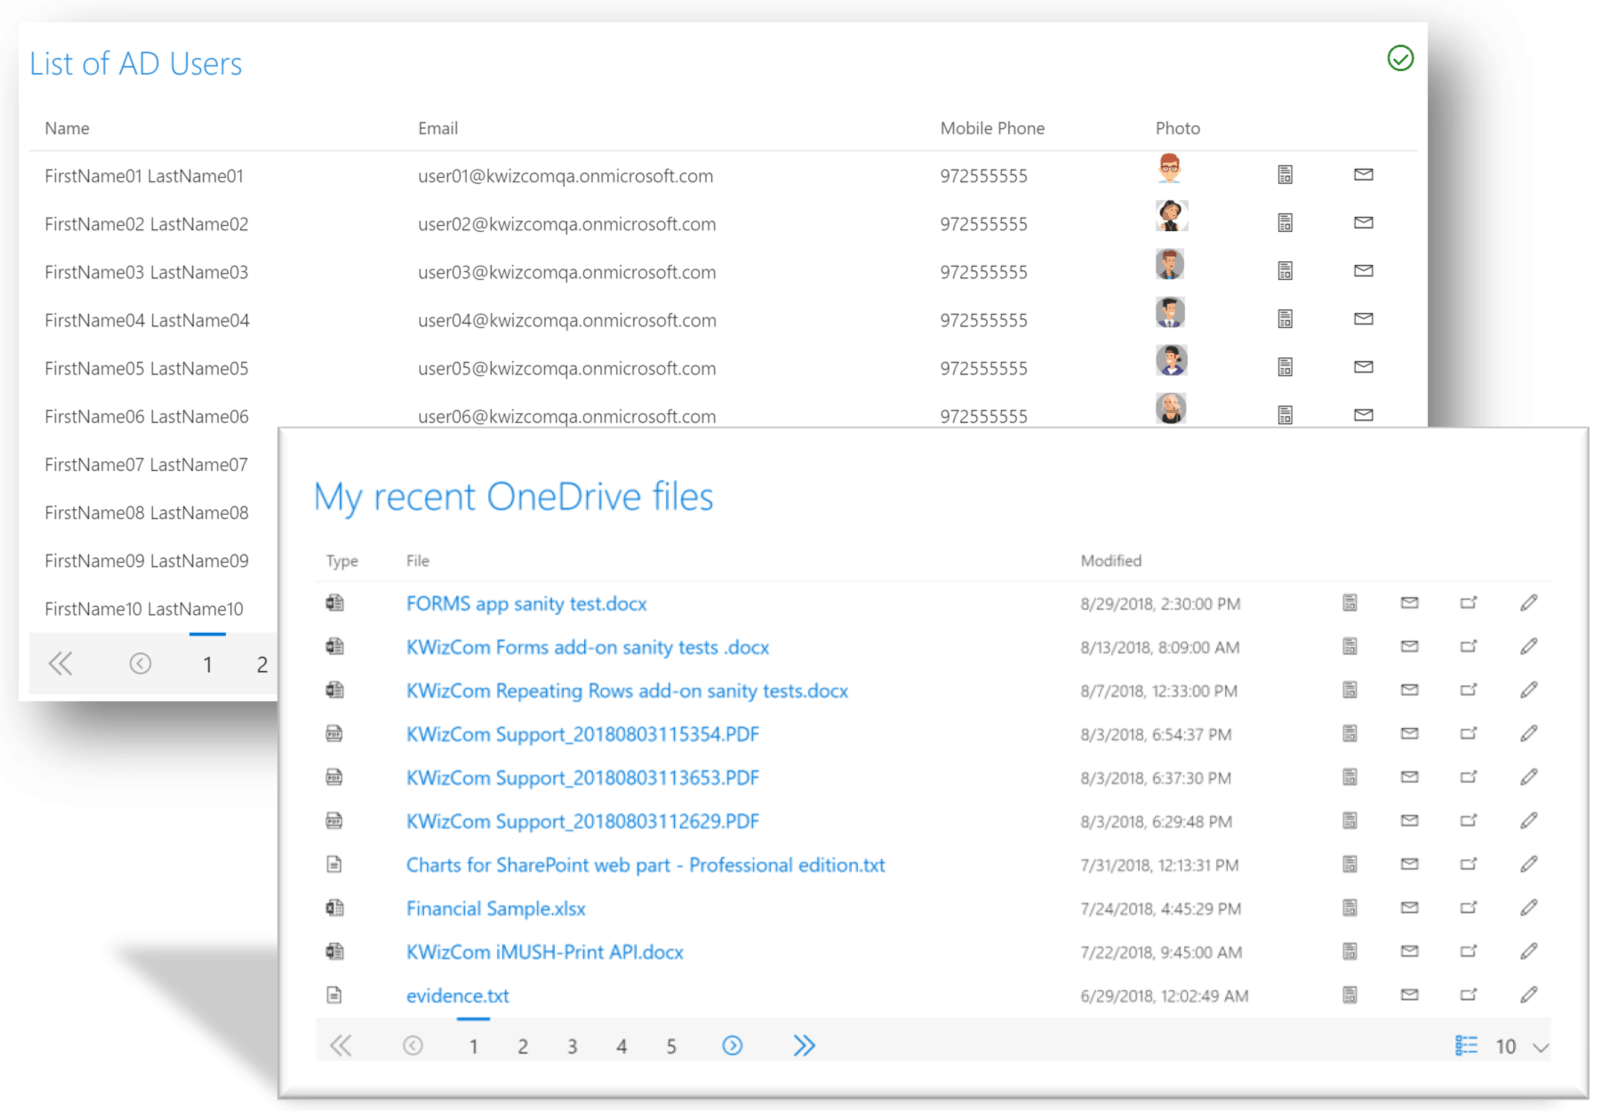
Task: Open KWizCom Forms add-on sanity tests .docx
Action: 587,646
